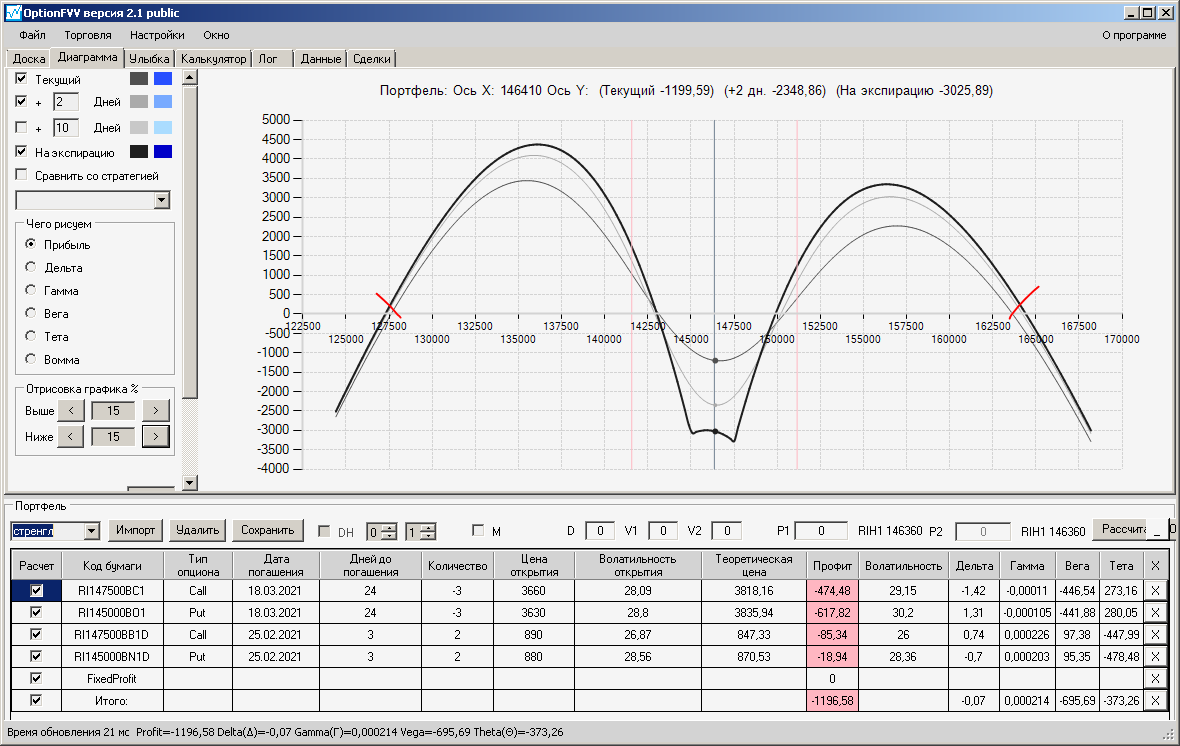This screenshot has width=1180, height=746.
Task: Click the days input field showing 10
Action: coord(66,128)
